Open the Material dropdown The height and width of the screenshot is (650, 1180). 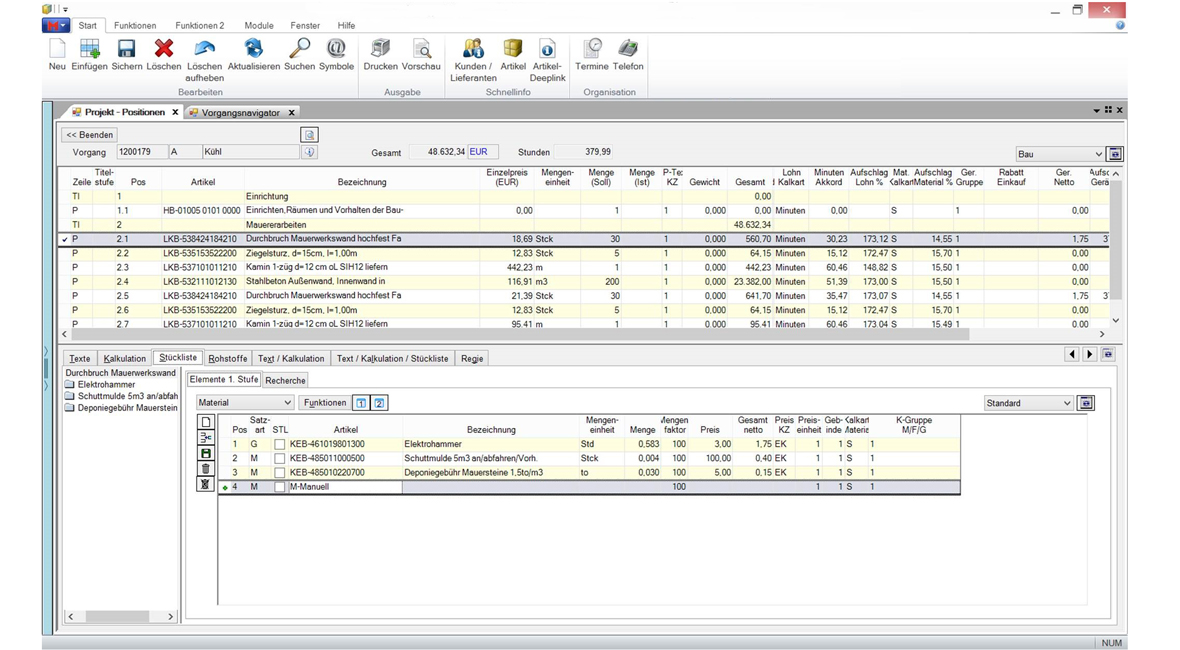tap(287, 403)
